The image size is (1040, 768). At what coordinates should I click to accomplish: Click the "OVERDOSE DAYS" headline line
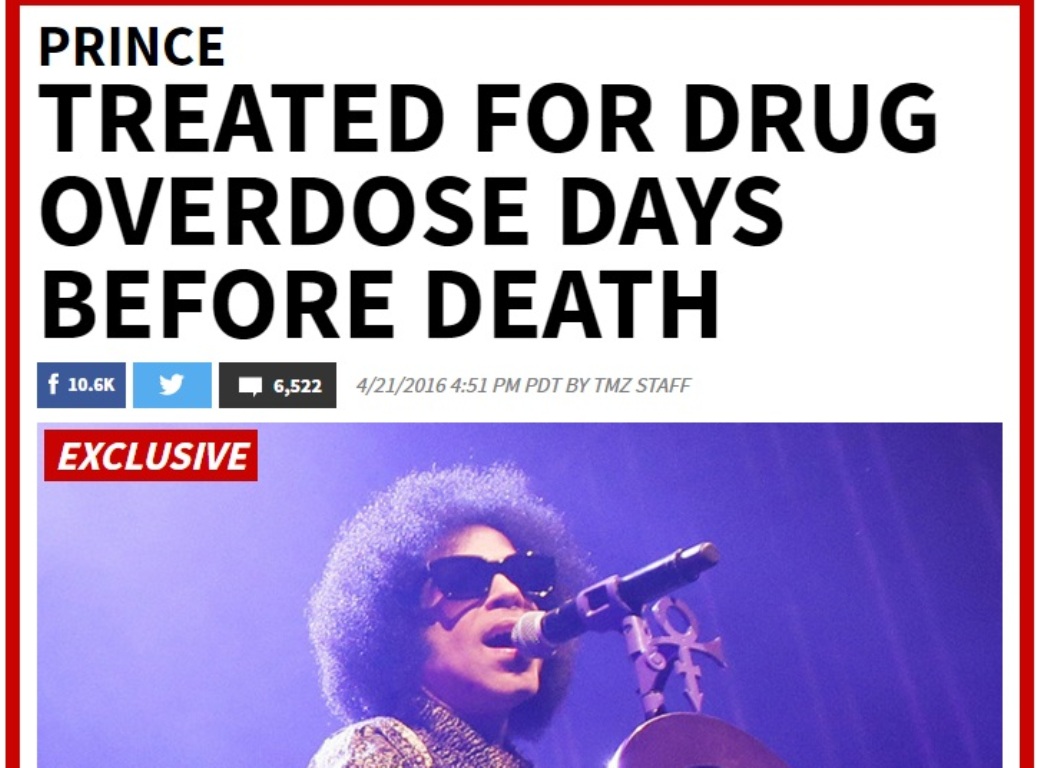pos(411,211)
